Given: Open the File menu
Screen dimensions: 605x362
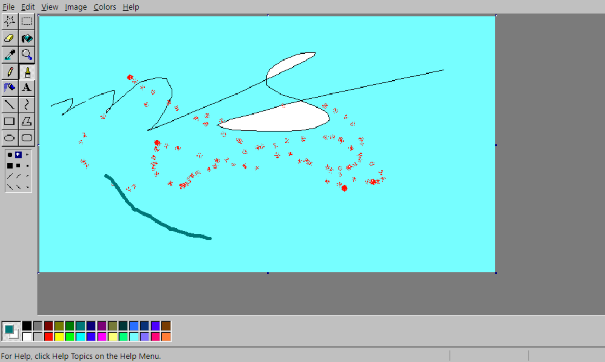Looking at the screenshot, I should pyautogui.click(x=8, y=7).
